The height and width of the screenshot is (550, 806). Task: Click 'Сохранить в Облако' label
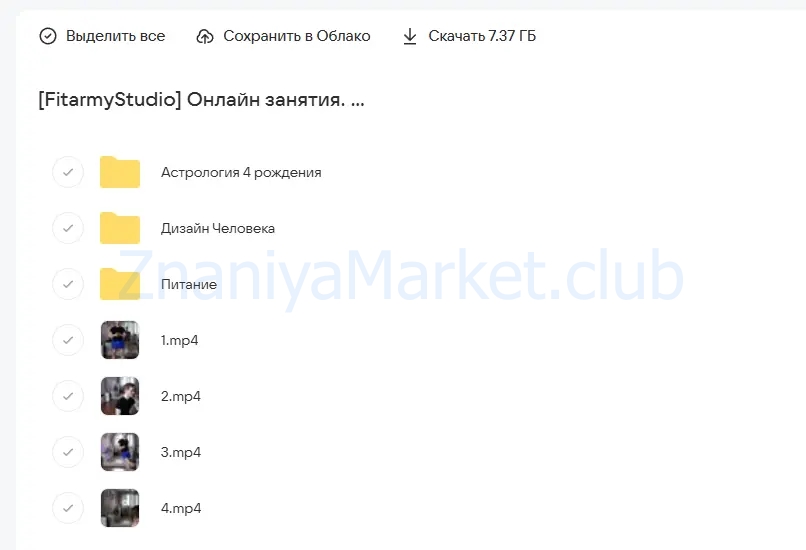297,36
